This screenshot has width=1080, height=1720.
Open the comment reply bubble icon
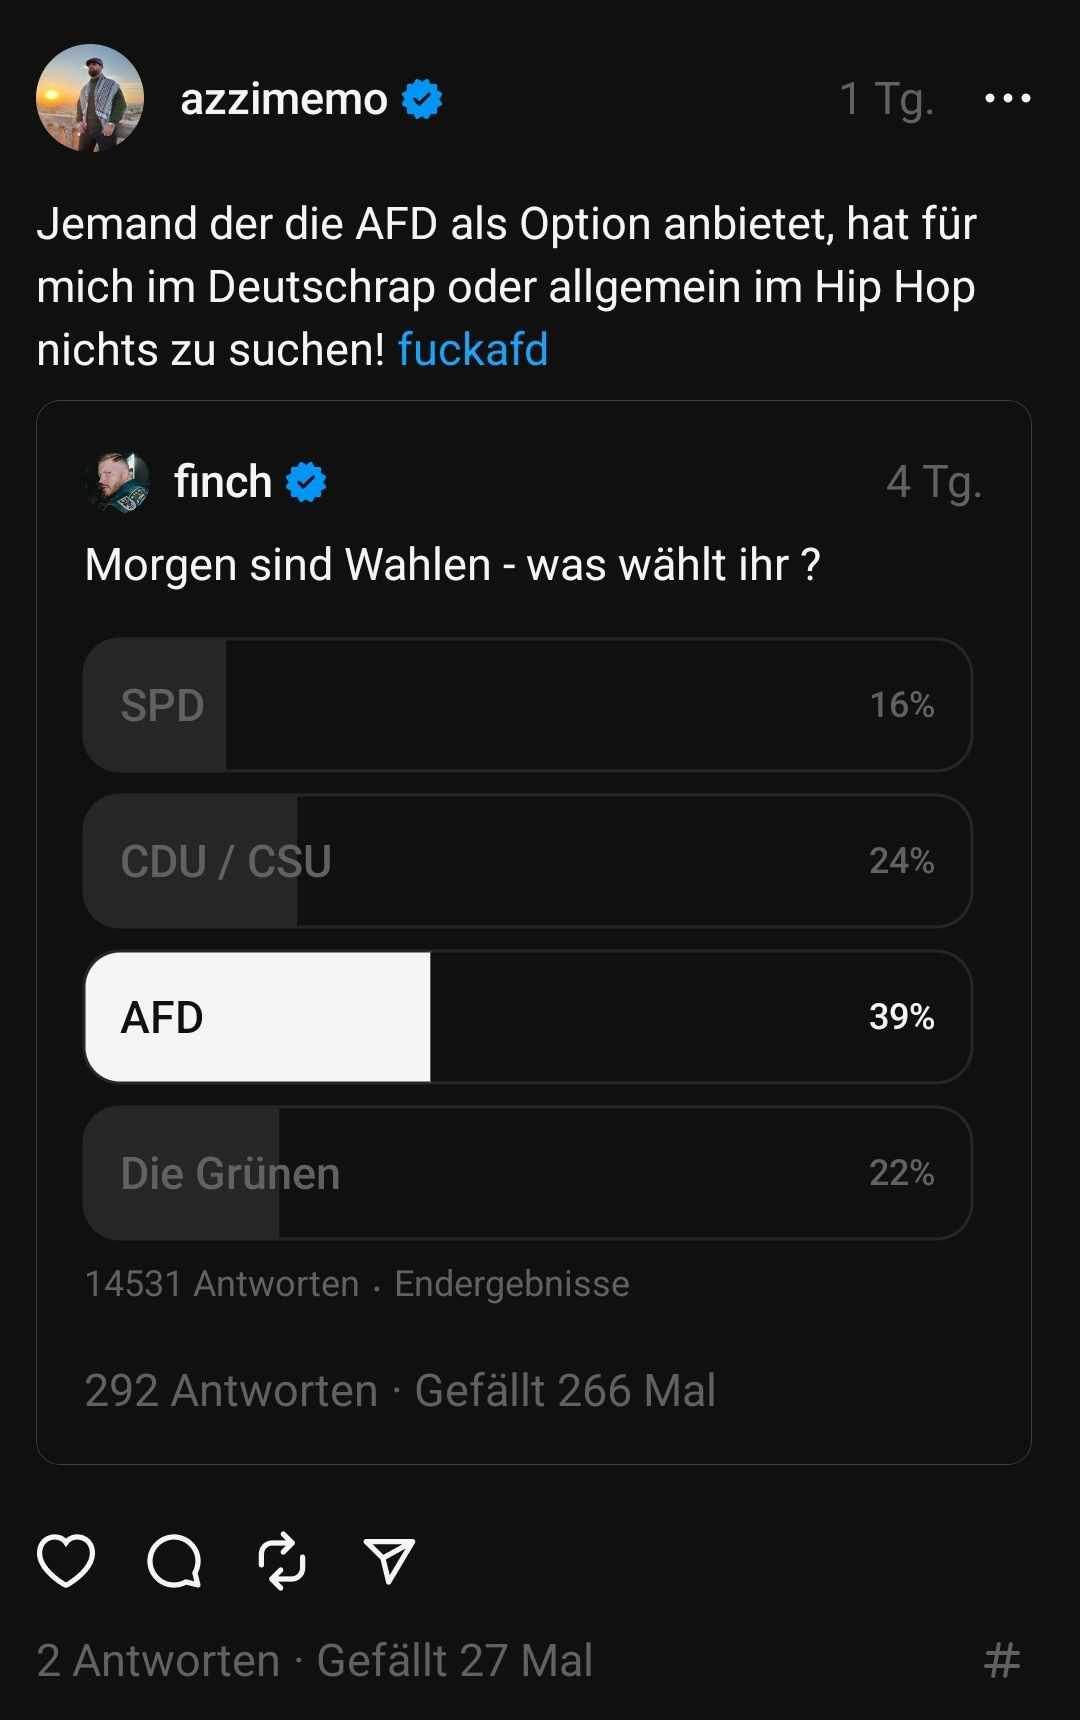click(174, 1560)
